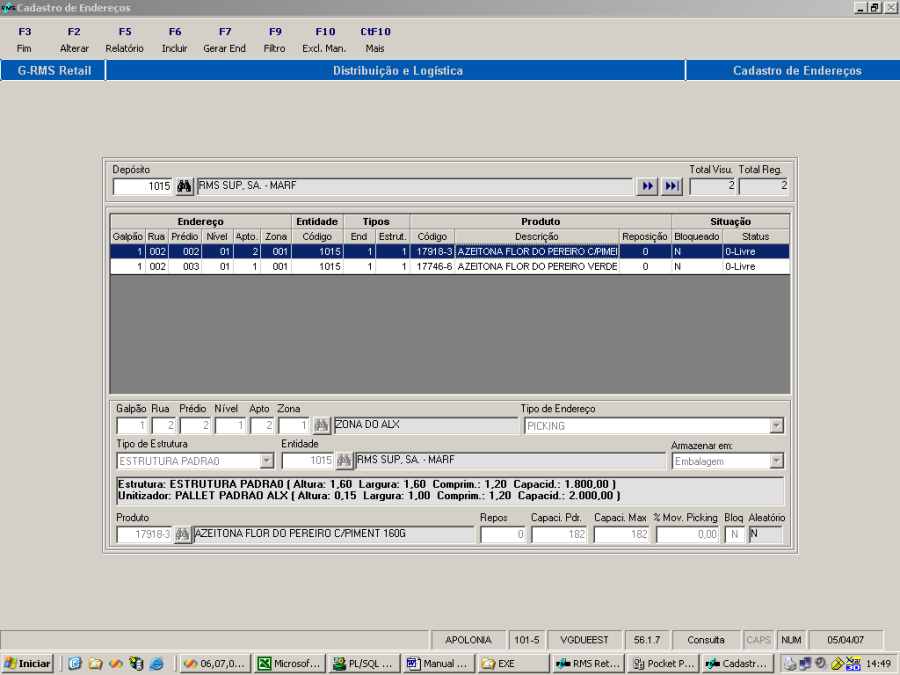Switch to PL/SQL taskbar window

click(364, 664)
